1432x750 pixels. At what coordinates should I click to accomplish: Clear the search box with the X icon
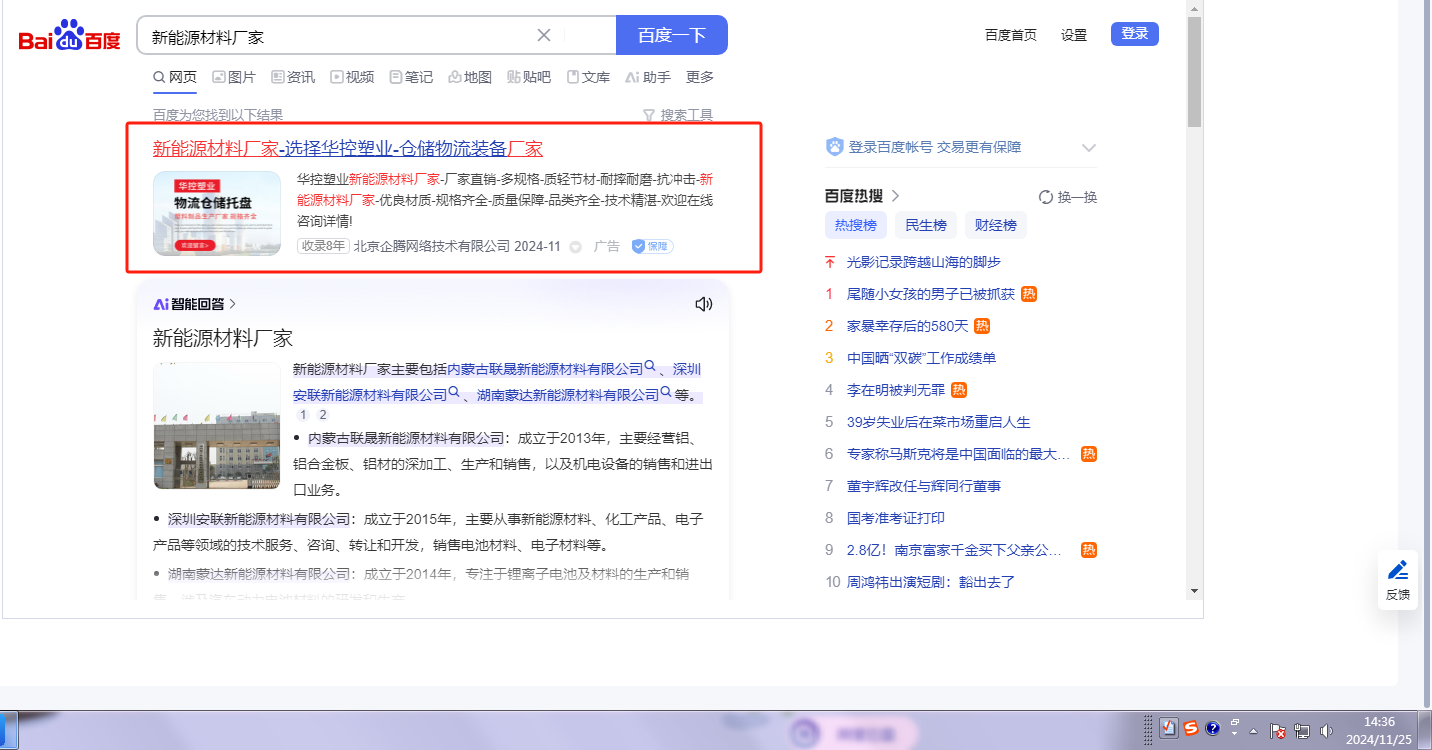tap(544, 35)
